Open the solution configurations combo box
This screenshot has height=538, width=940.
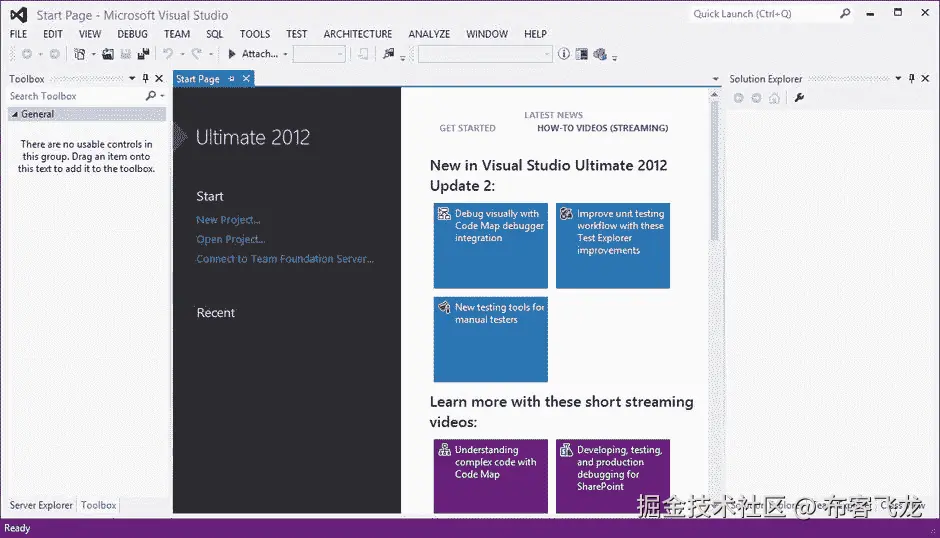319,54
